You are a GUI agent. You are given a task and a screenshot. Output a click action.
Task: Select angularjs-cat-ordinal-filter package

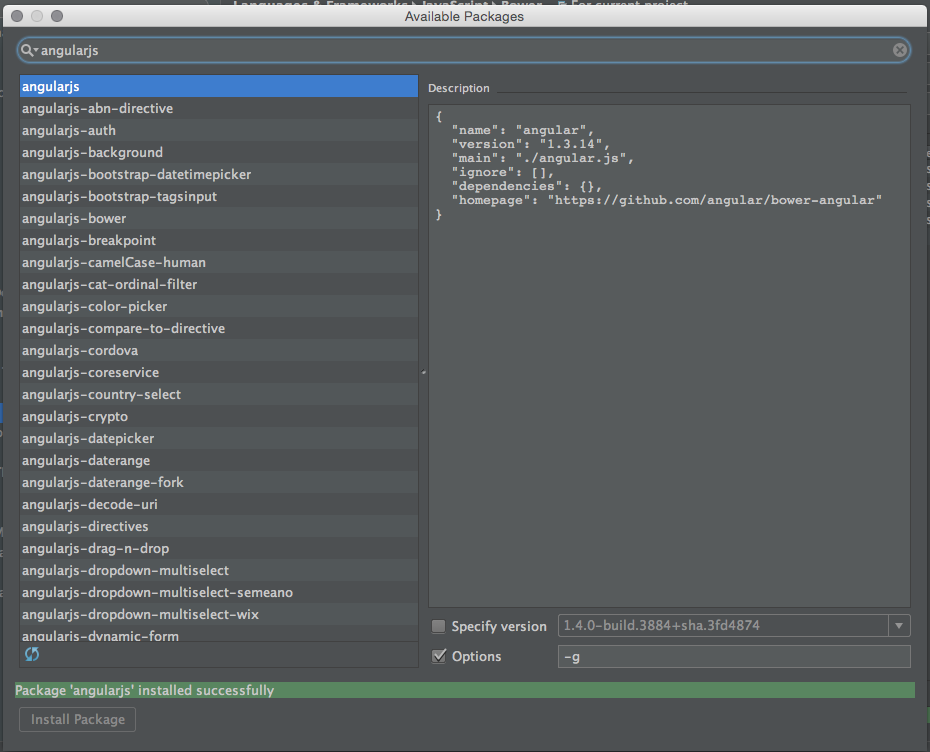click(219, 284)
